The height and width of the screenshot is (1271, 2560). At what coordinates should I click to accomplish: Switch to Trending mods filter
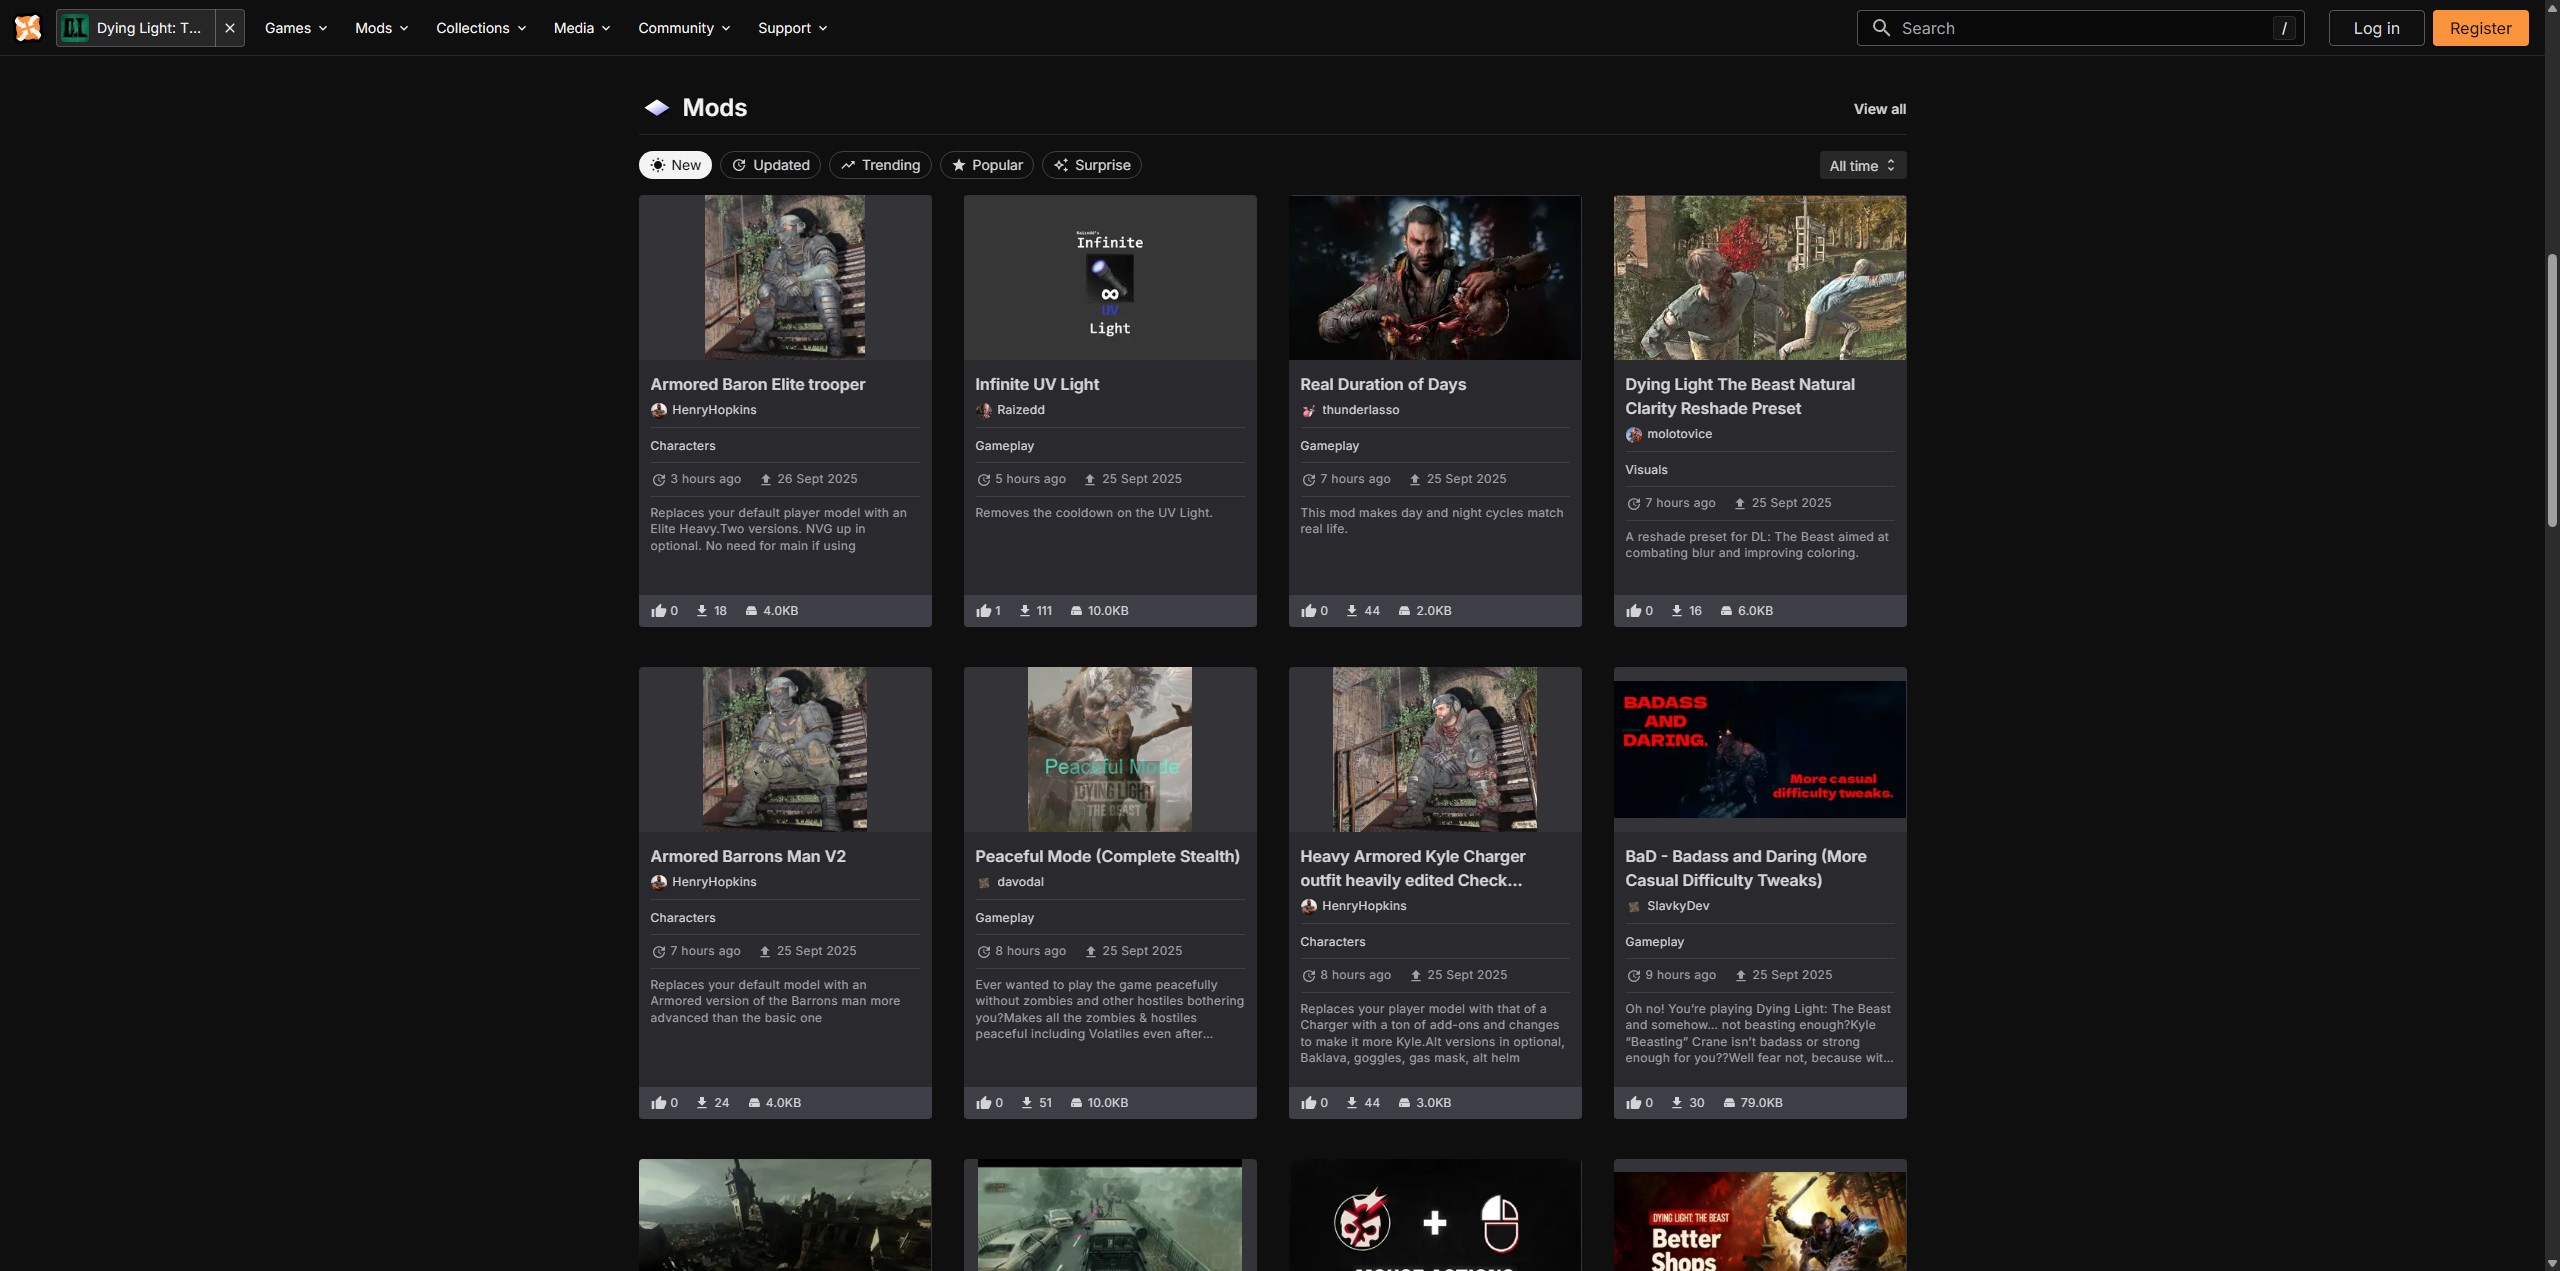(x=880, y=165)
